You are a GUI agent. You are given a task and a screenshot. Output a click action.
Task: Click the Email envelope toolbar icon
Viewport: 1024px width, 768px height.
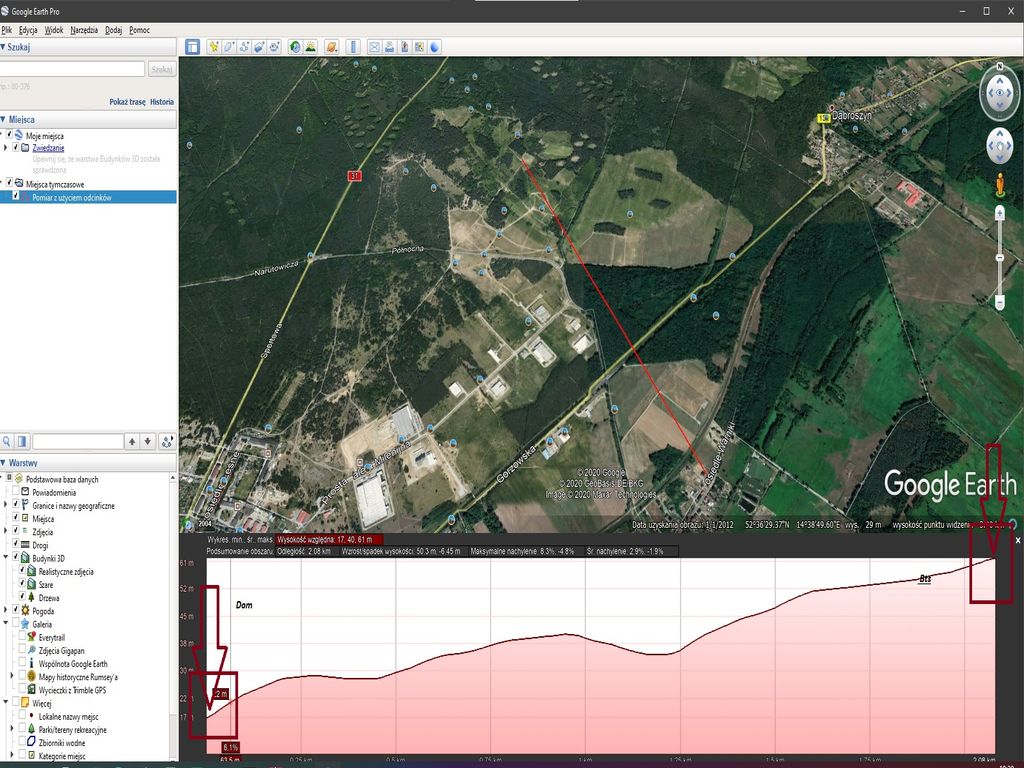click(374, 46)
